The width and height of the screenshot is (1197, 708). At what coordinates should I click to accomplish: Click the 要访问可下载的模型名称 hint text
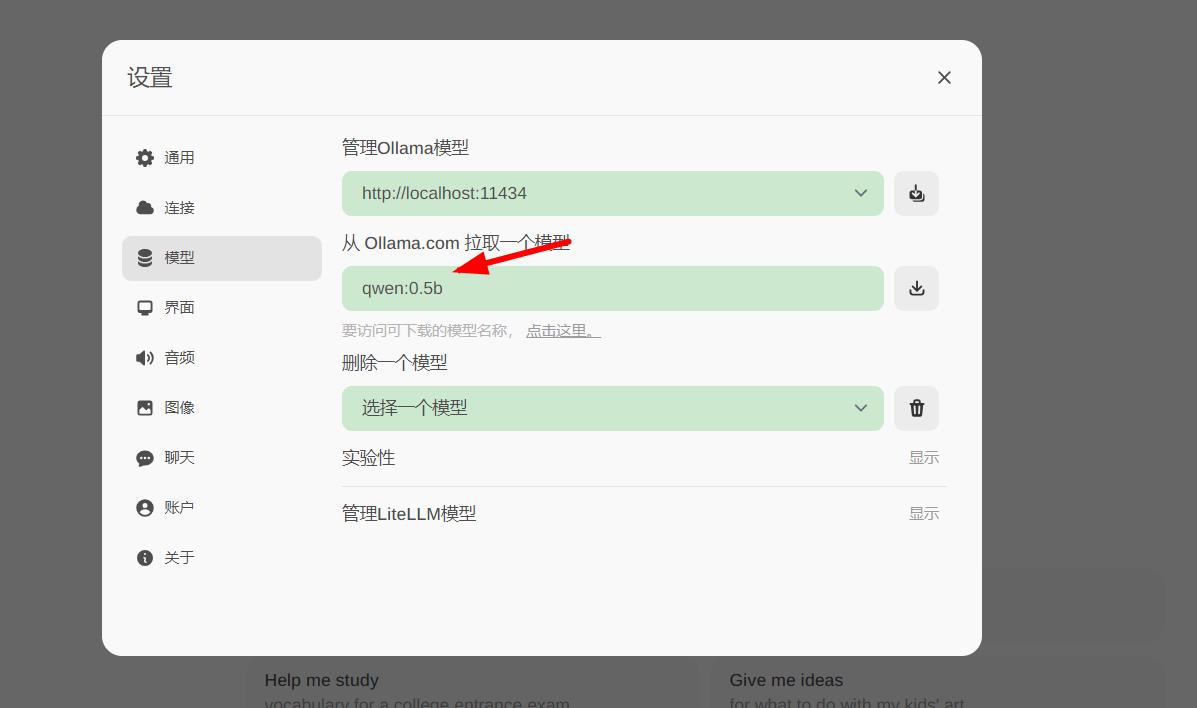pyautogui.click(x=428, y=331)
